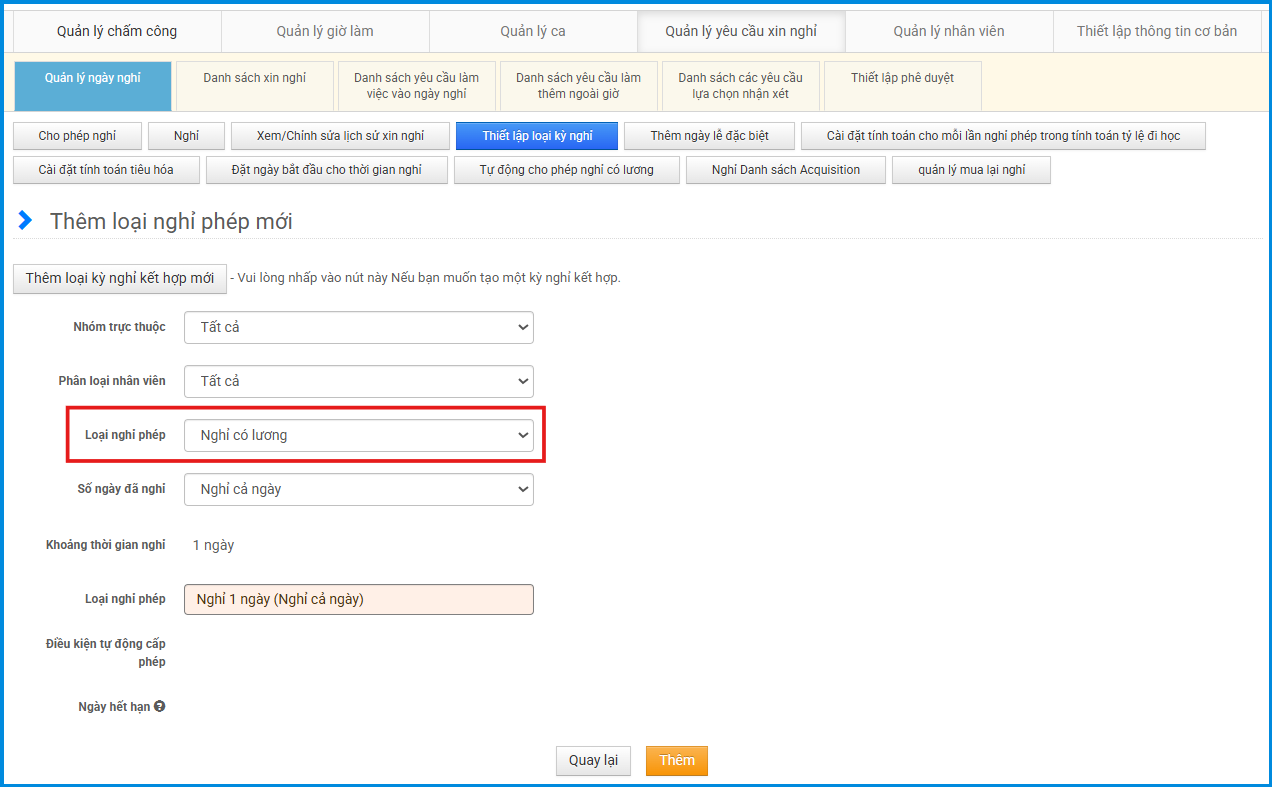Switch to Quản lý chấm công tab
This screenshot has width=1272, height=787.
117,31
